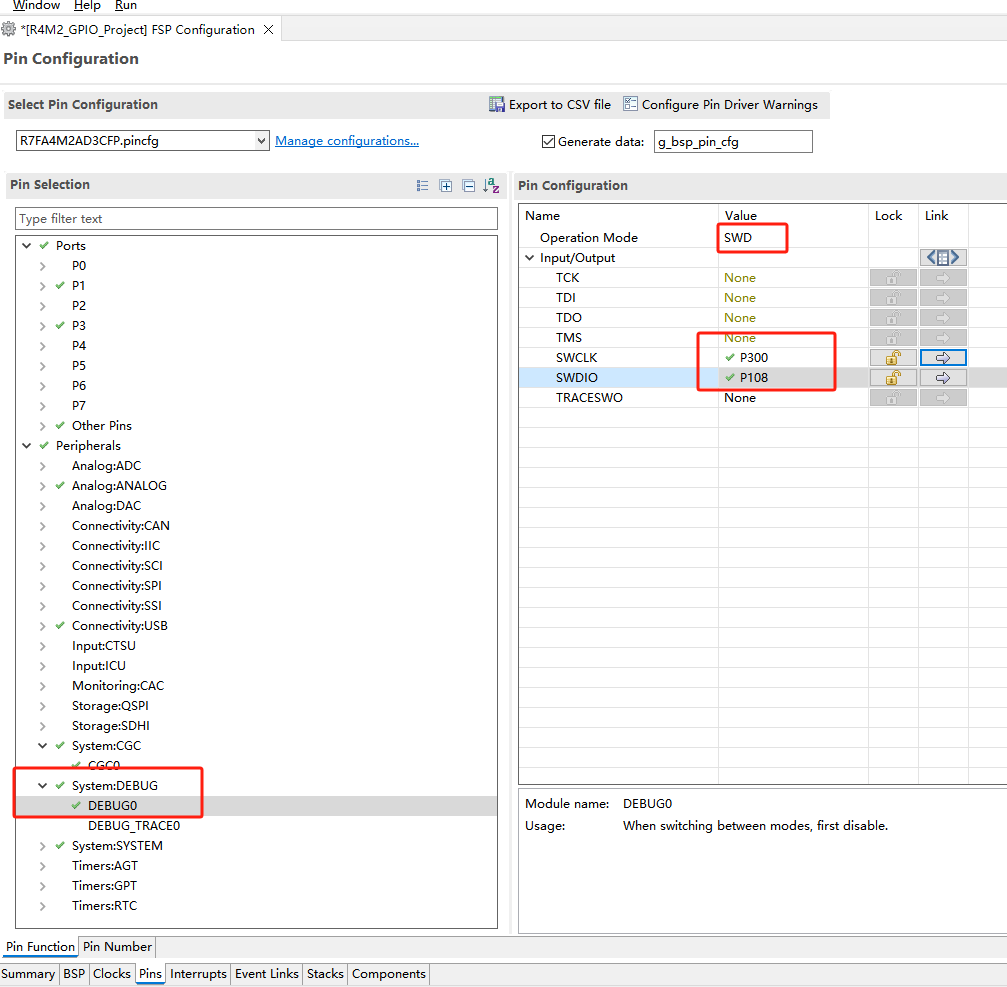The height and width of the screenshot is (987, 1007).
Task: Click the Configure Pin Driver Warnings label
Action: pos(730,104)
